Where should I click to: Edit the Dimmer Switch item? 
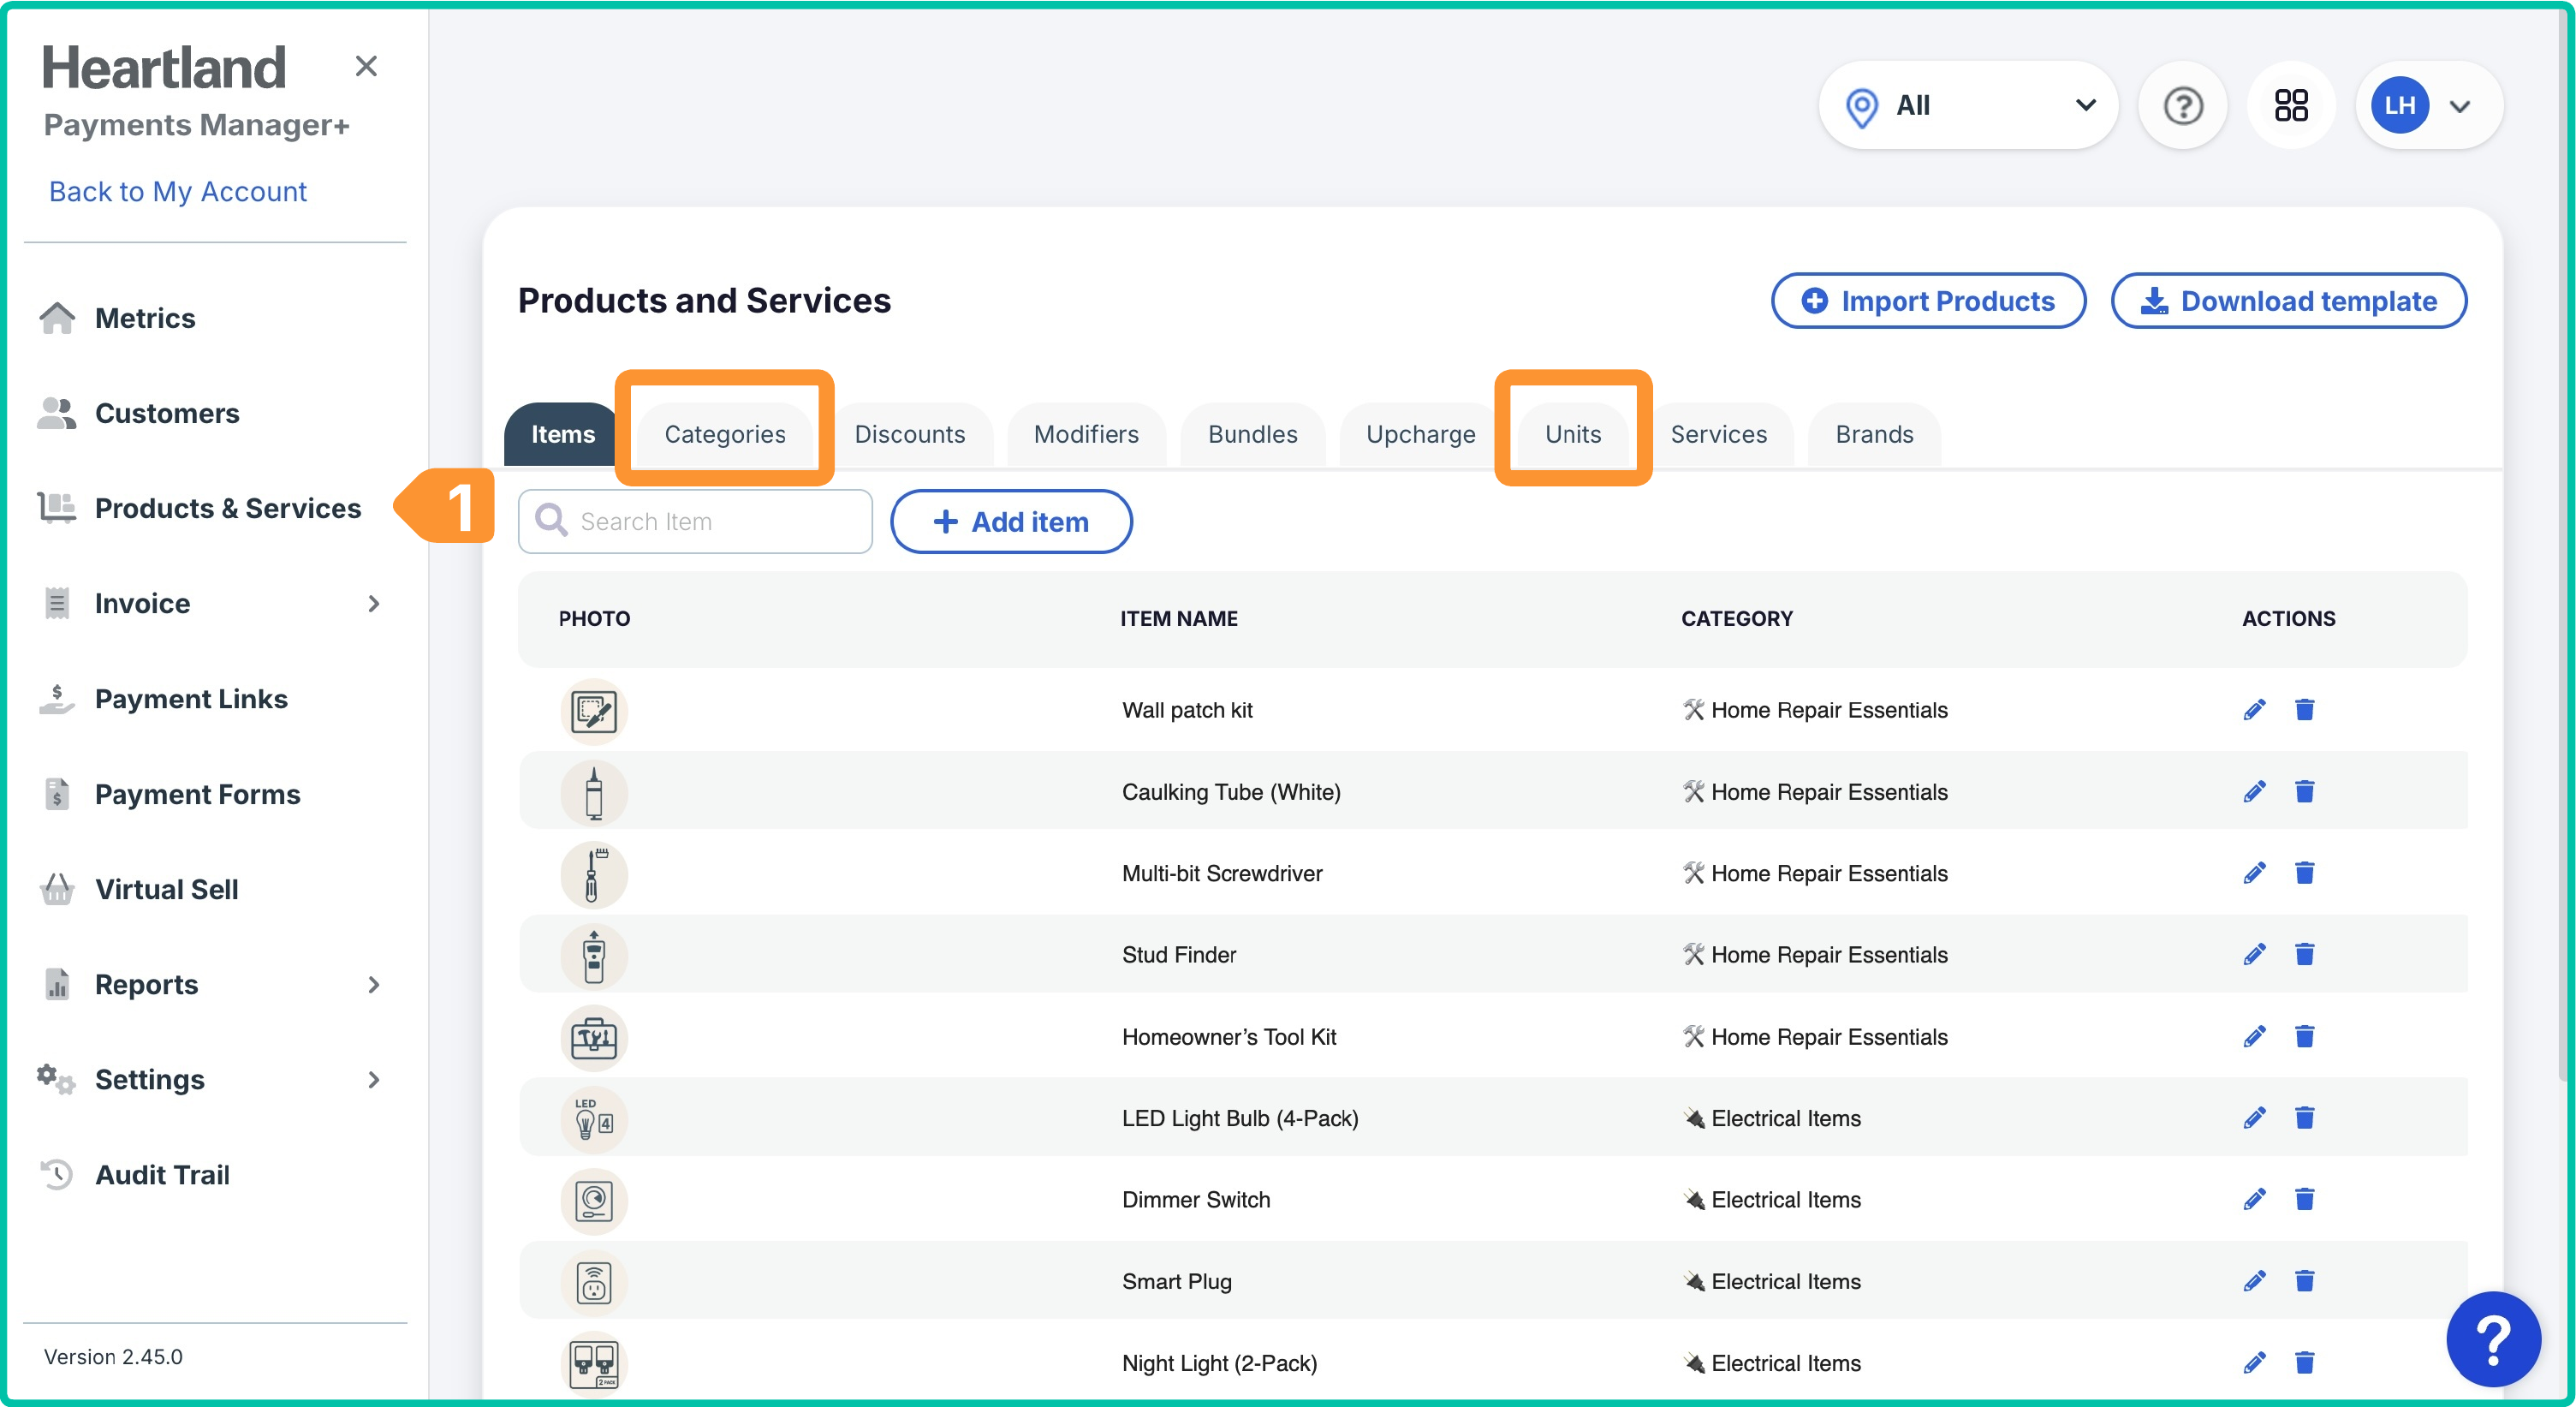pyautogui.click(x=2254, y=1200)
